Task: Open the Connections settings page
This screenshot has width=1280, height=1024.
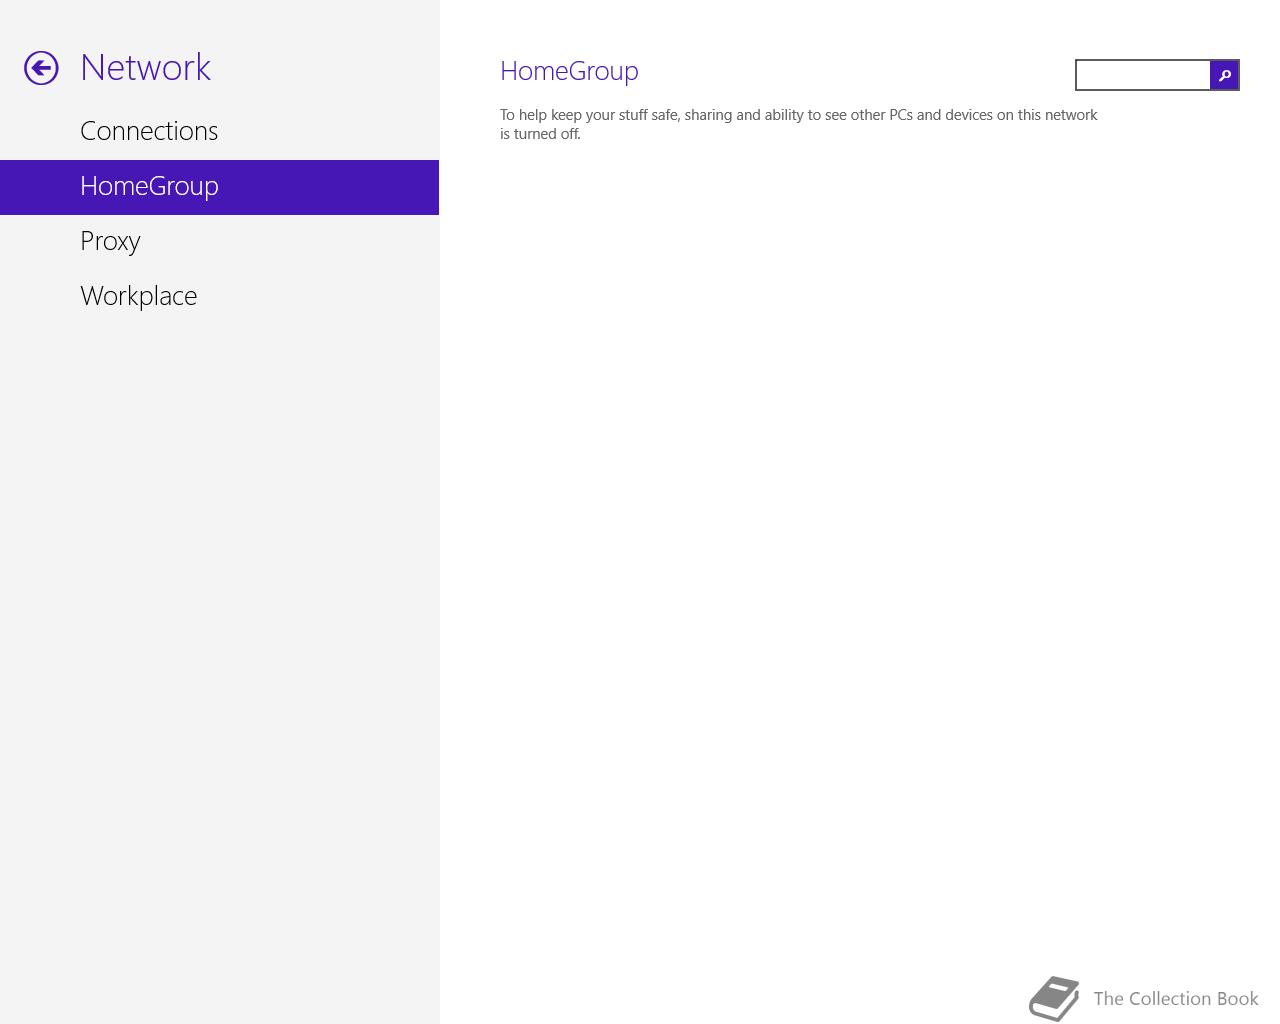Action: [x=219, y=131]
